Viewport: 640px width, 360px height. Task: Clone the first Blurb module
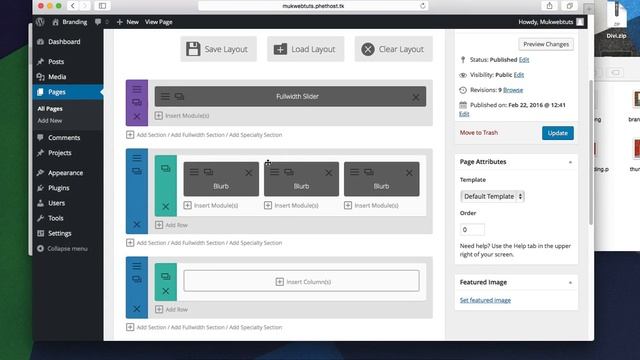click(x=208, y=172)
